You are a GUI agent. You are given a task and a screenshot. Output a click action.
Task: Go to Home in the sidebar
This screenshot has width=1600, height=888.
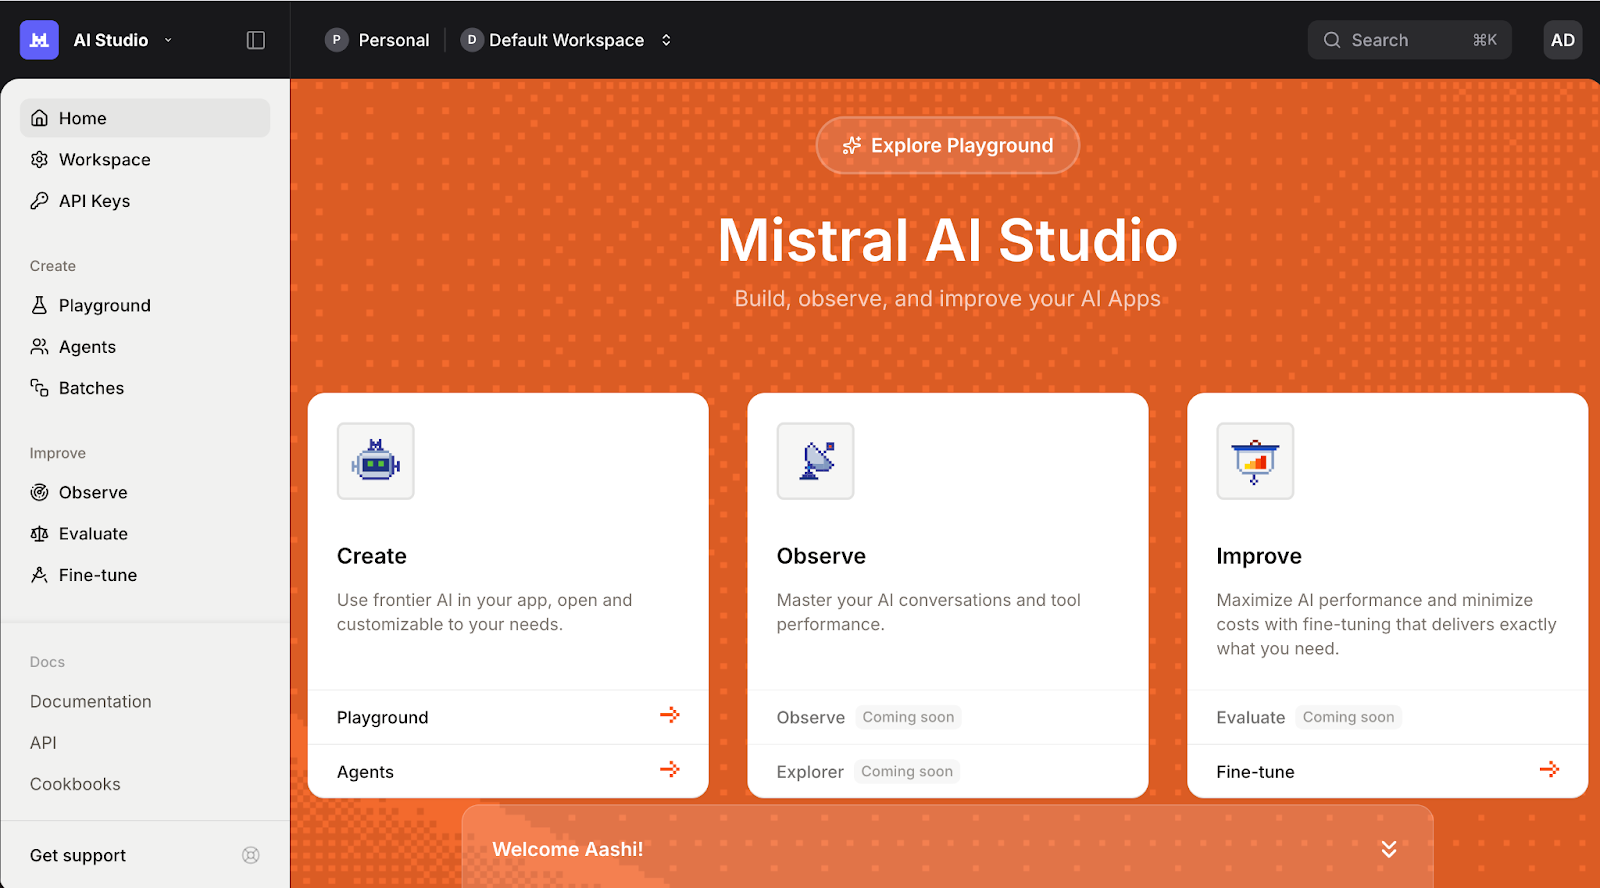point(145,118)
